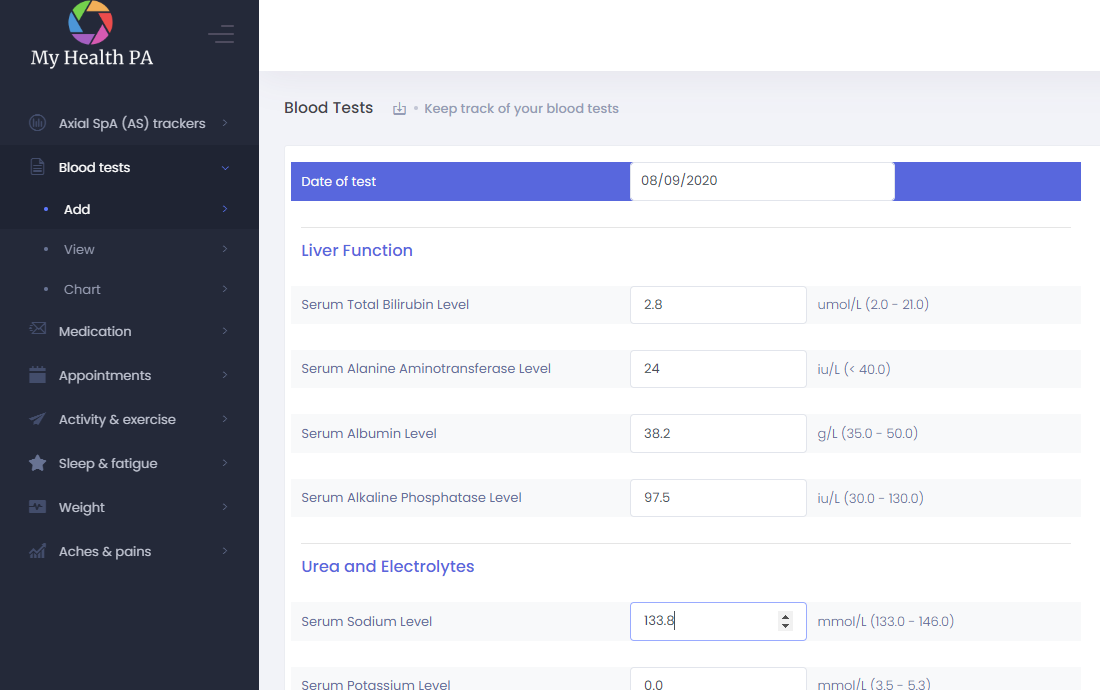1100x690 pixels.
Task: Click the Serum Total Bilirubin Level input
Action: [x=718, y=304]
